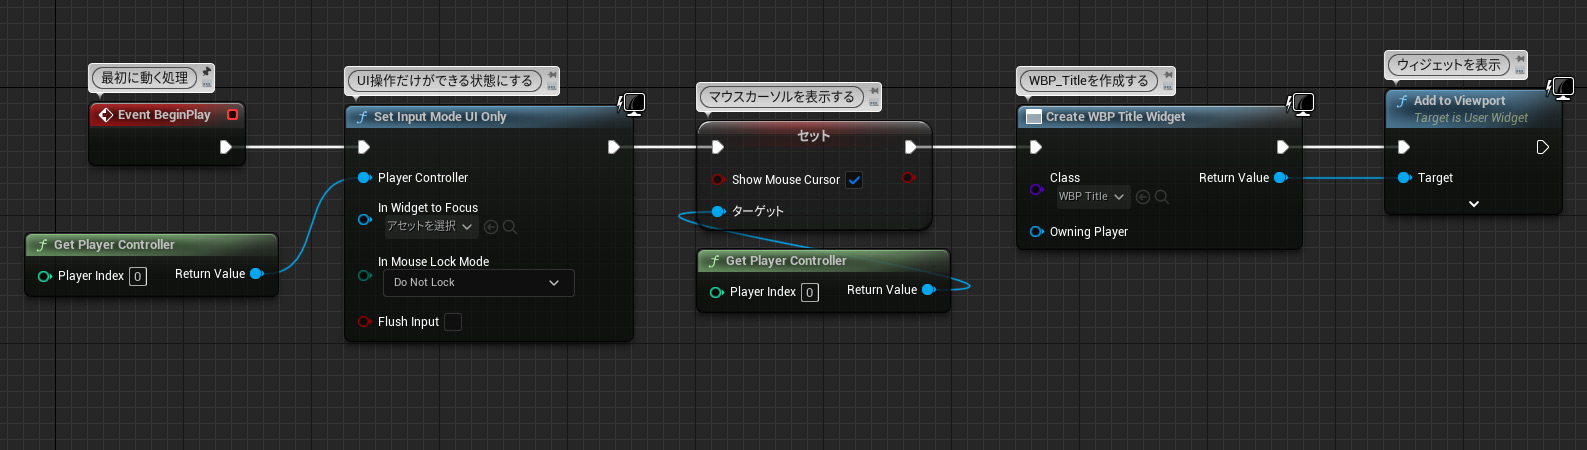
Task: Click the Owning Player pin
Action: click(1036, 232)
